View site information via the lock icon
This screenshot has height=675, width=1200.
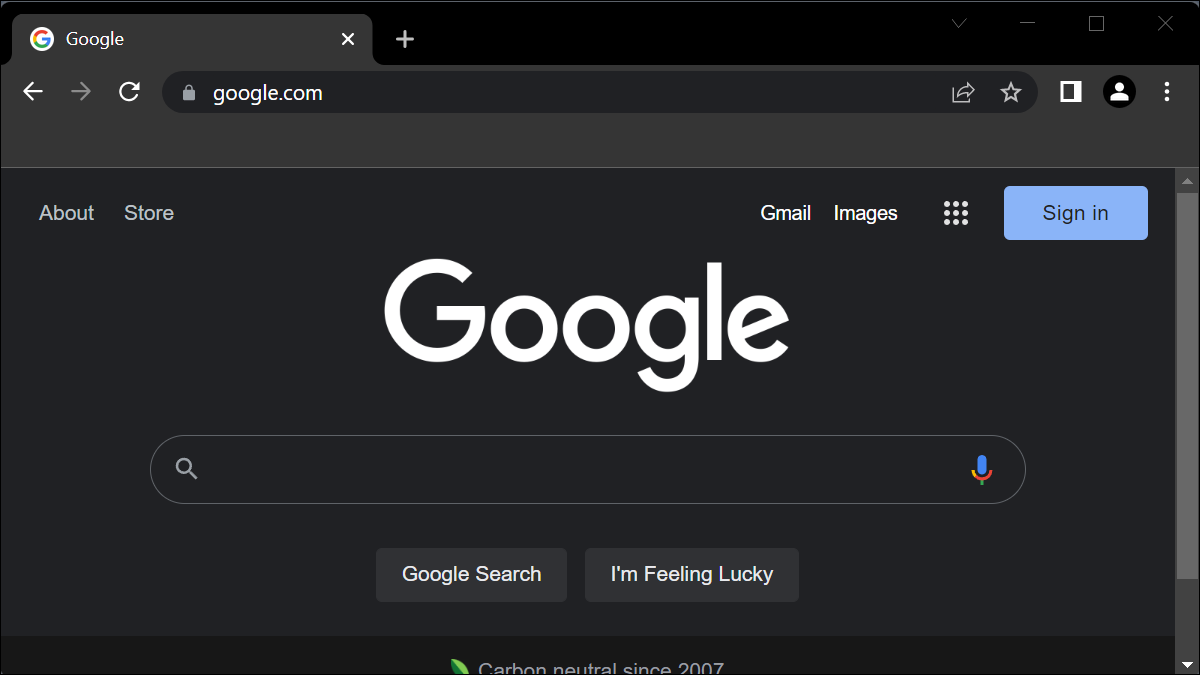(x=188, y=93)
